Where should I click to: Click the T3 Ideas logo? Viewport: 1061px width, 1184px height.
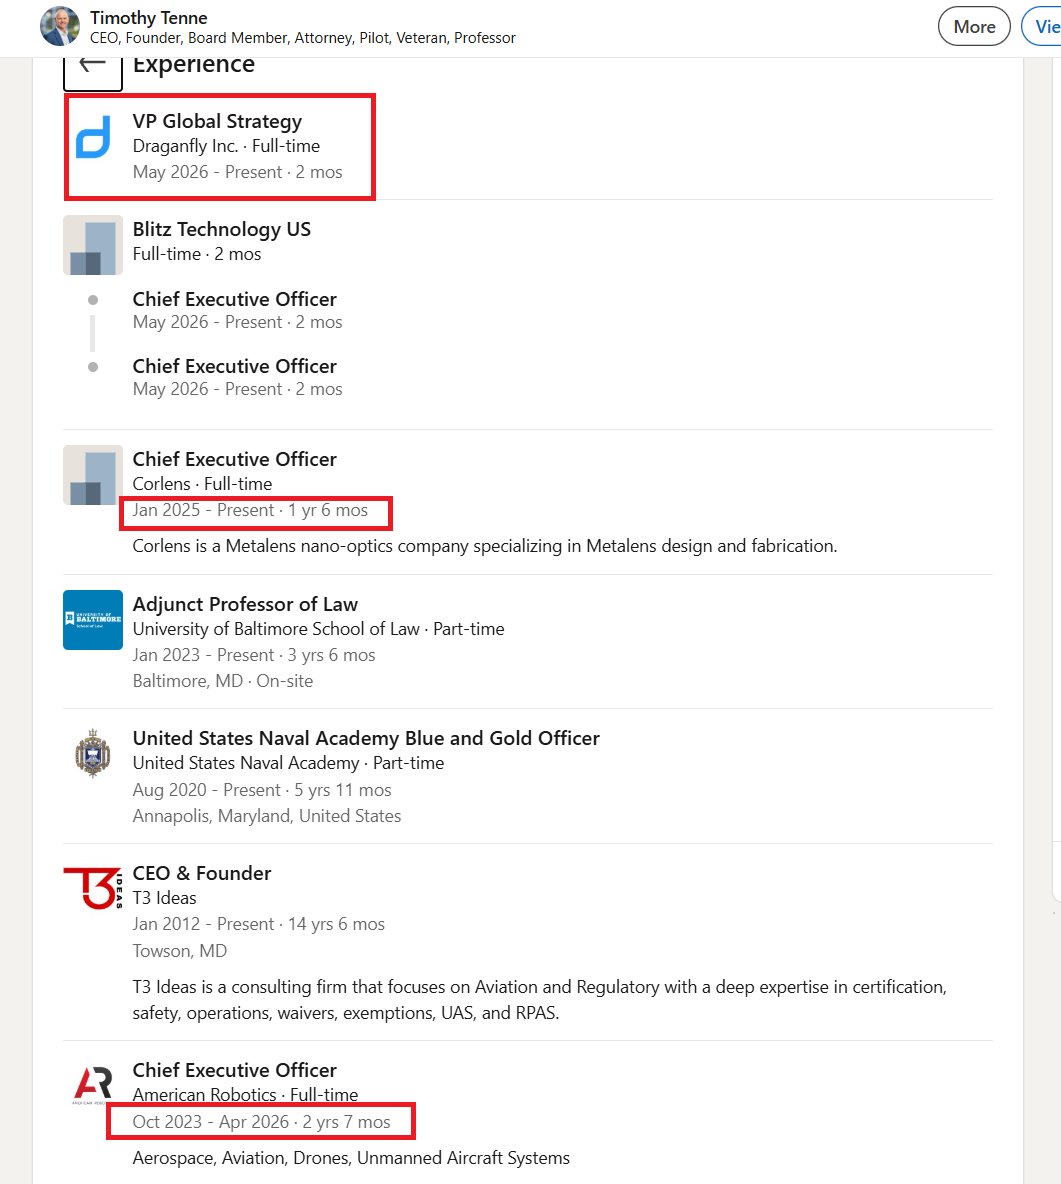pyautogui.click(x=93, y=888)
